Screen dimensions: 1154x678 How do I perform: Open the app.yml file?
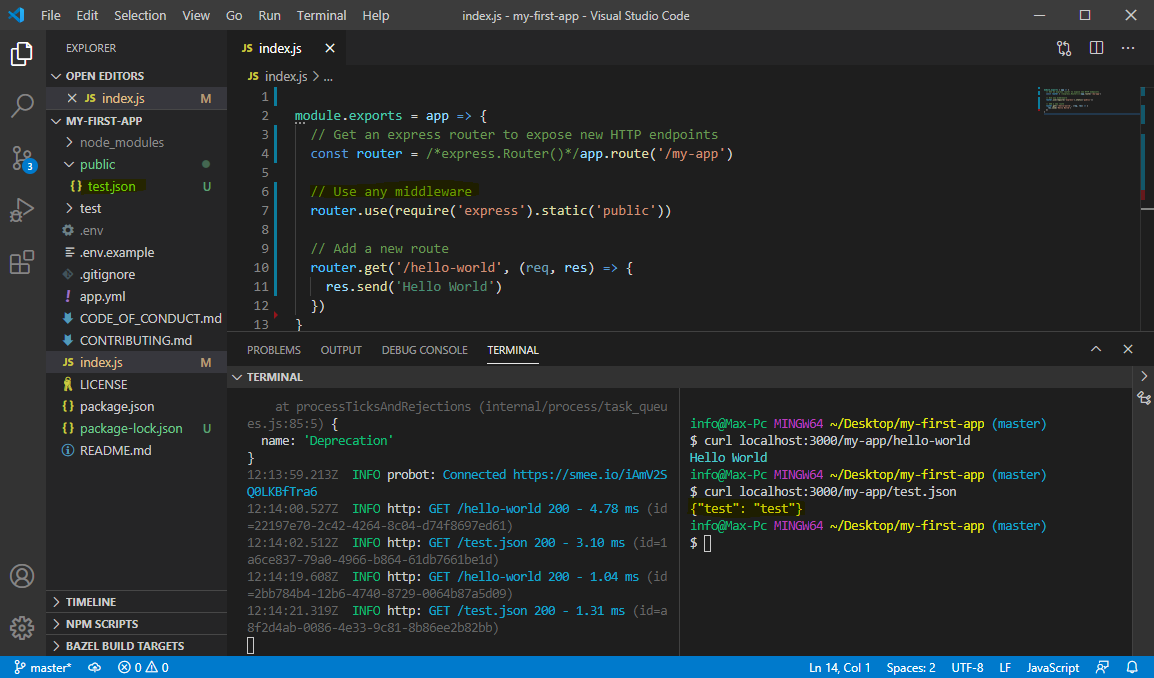102,297
